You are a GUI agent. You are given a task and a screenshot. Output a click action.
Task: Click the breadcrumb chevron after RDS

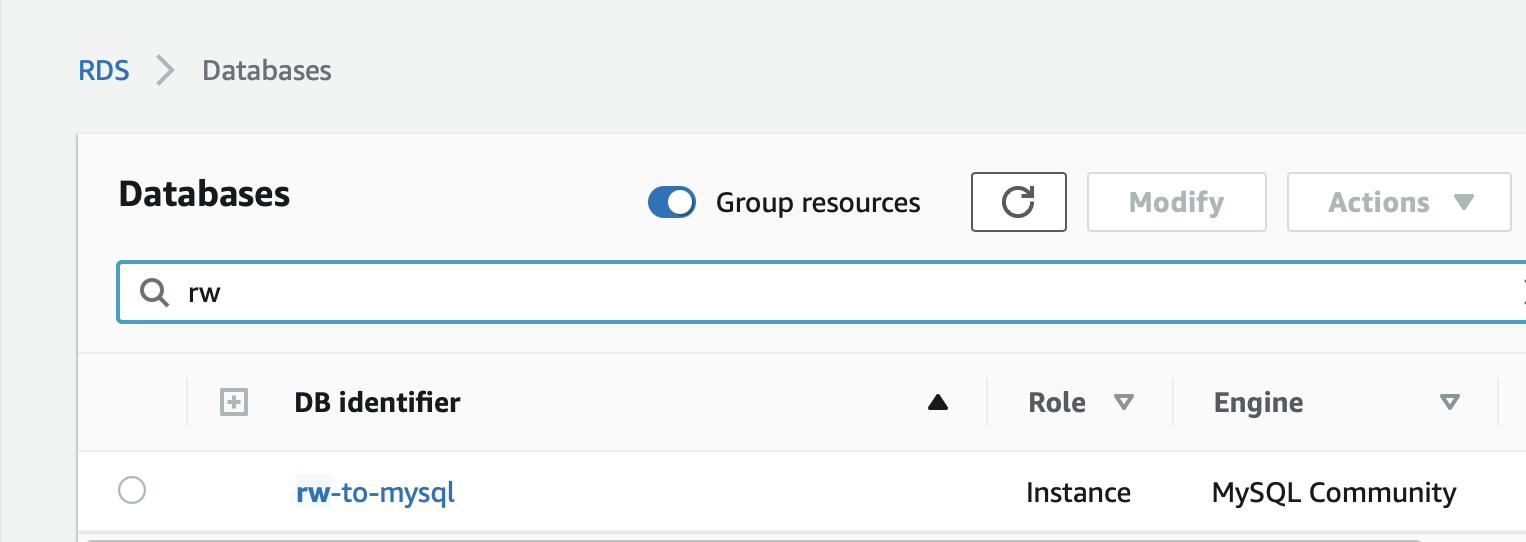click(x=166, y=71)
